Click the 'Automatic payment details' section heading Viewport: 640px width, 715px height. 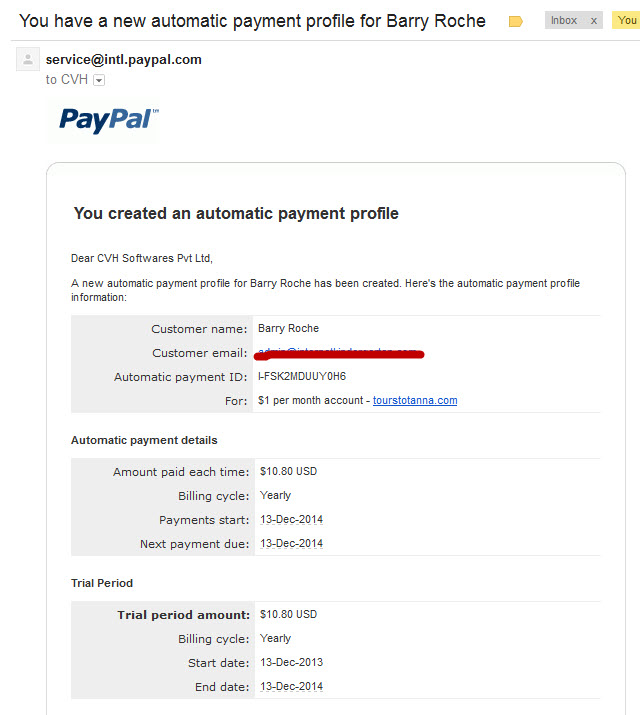tap(144, 440)
